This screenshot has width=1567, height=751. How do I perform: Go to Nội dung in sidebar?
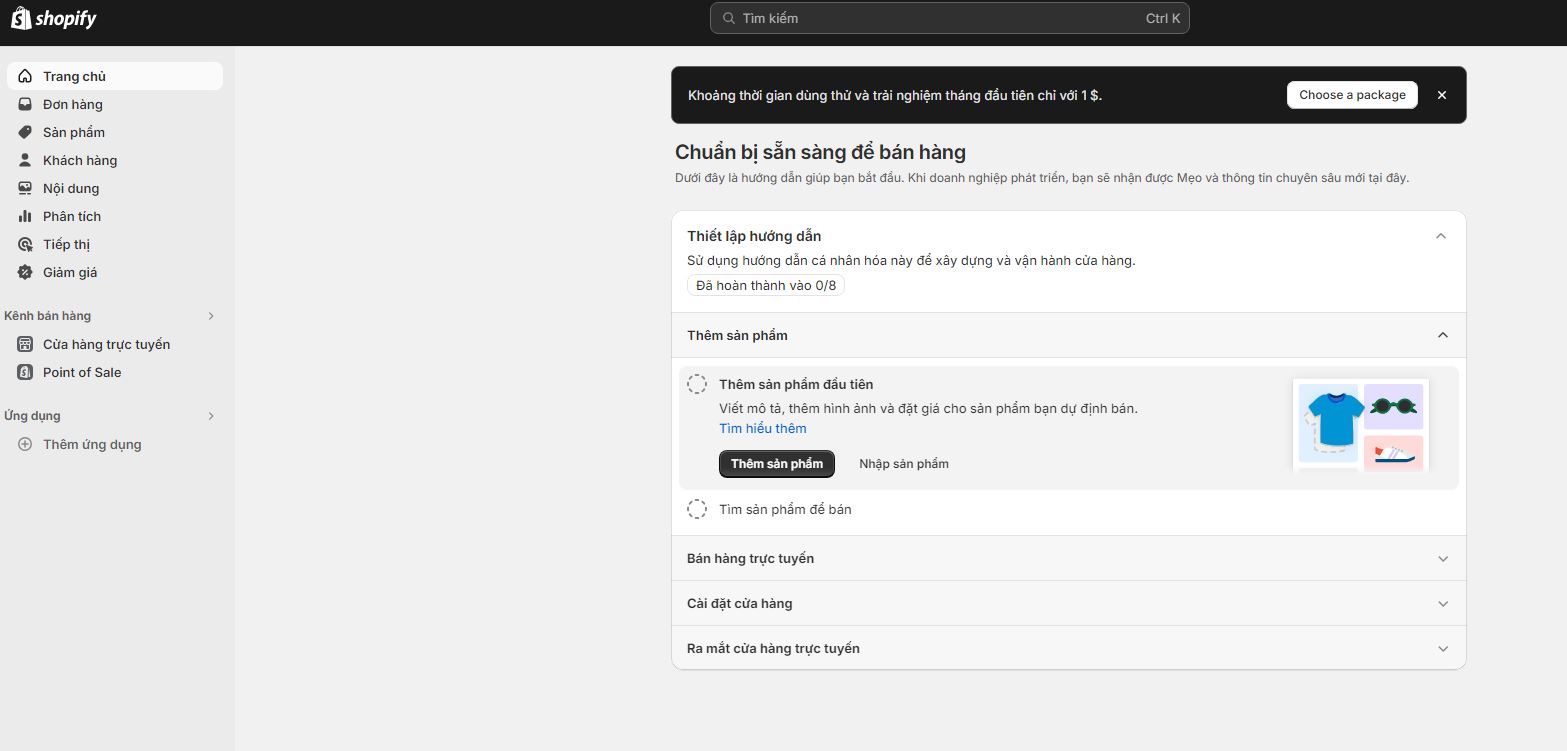tap(71, 188)
